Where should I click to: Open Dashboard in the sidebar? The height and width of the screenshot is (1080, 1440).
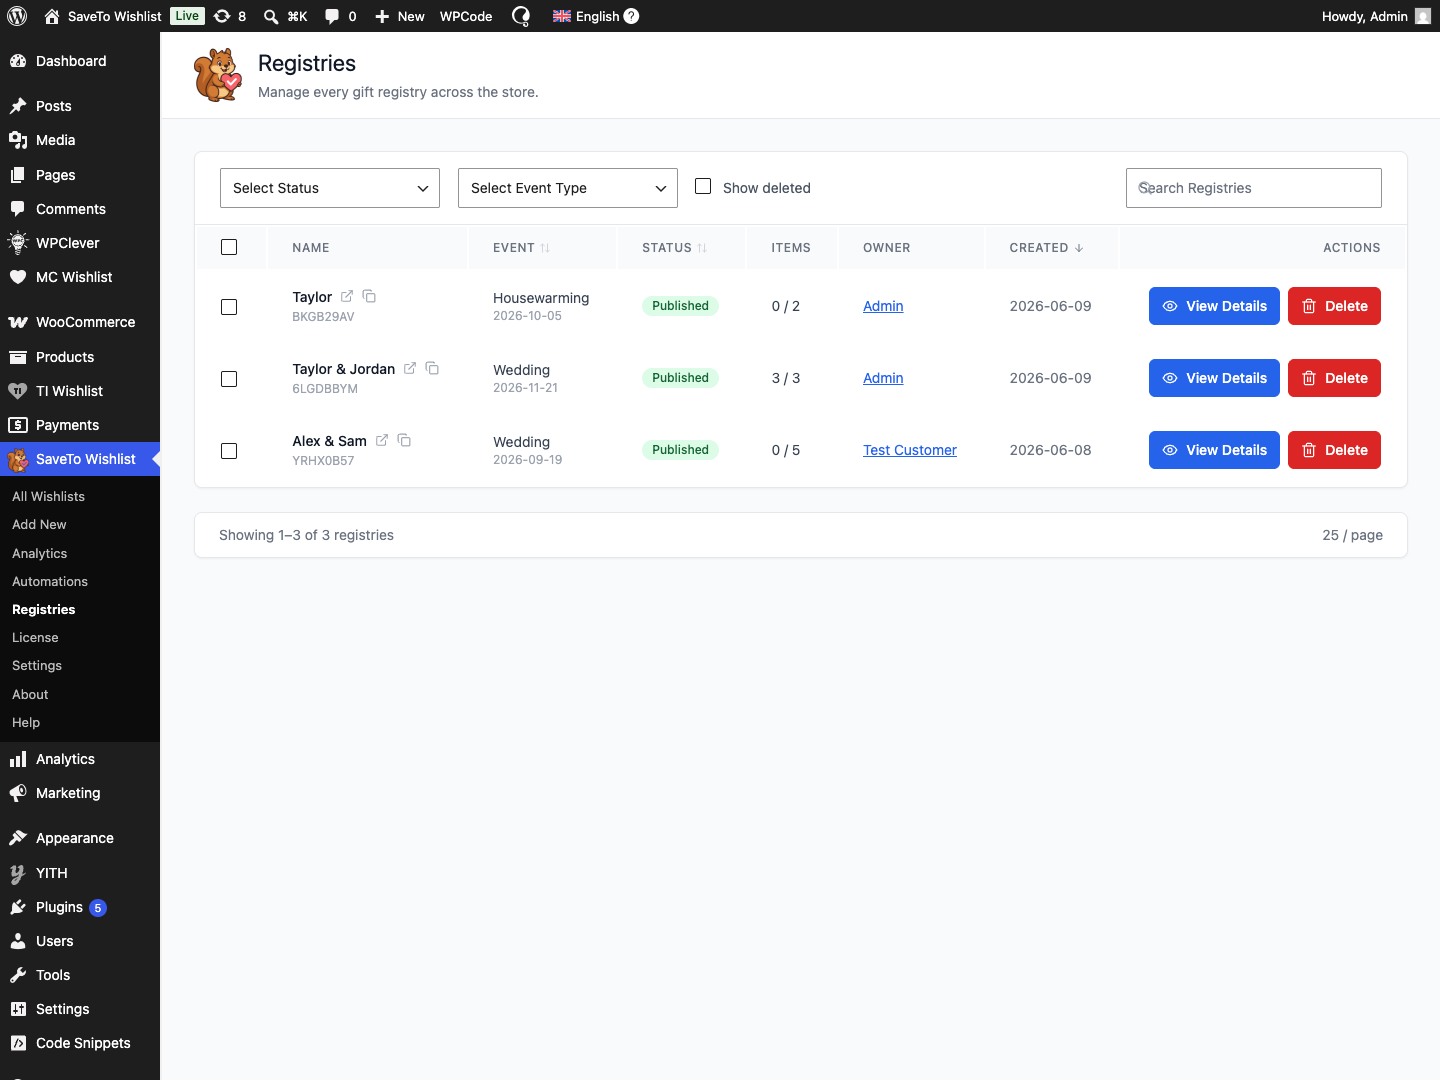point(80,61)
